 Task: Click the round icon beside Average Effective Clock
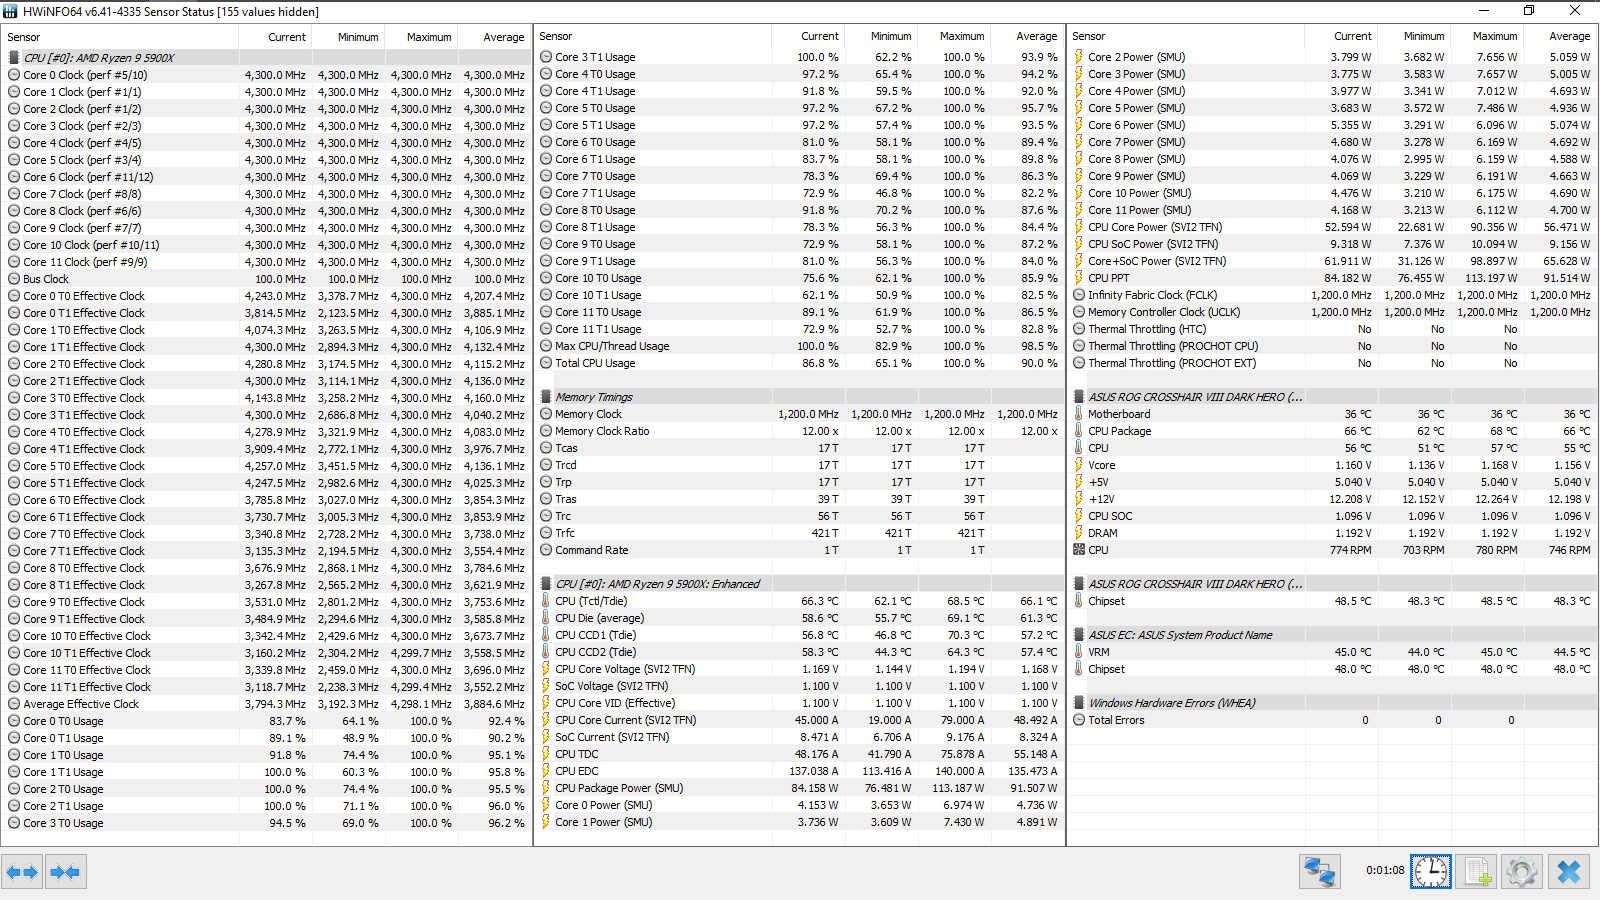tap(14, 704)
